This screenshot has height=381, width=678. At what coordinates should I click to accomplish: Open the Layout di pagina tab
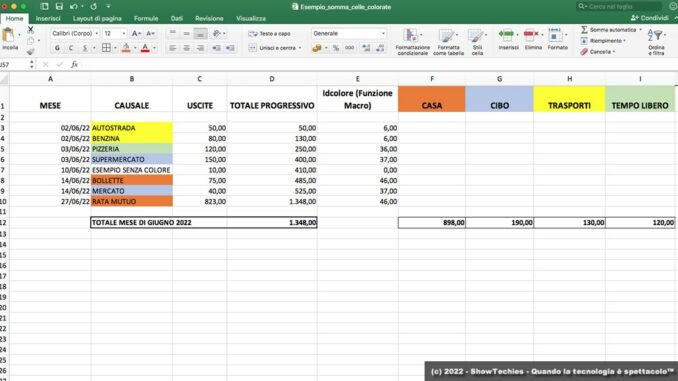pyautogui.click(x=97, y=19)
